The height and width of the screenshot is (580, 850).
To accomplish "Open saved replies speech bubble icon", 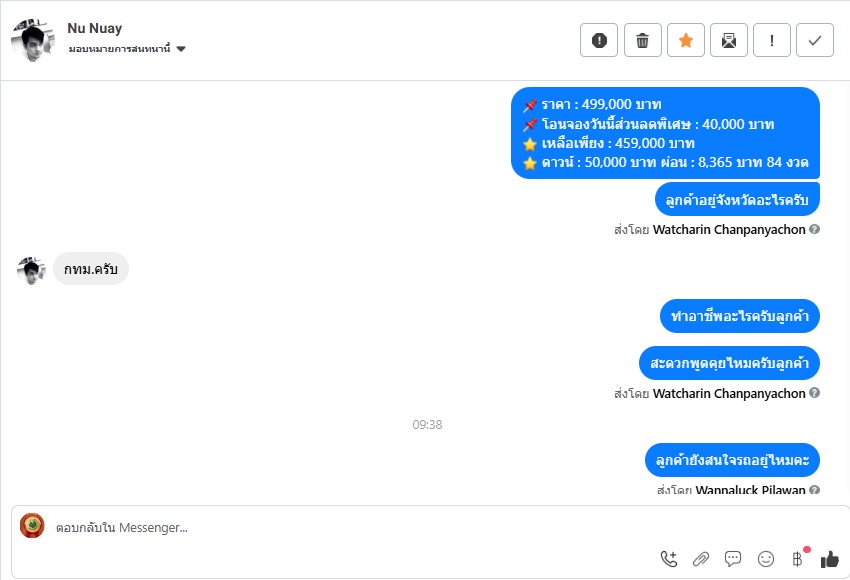I will pyautogui.click(x=733, y=559).
